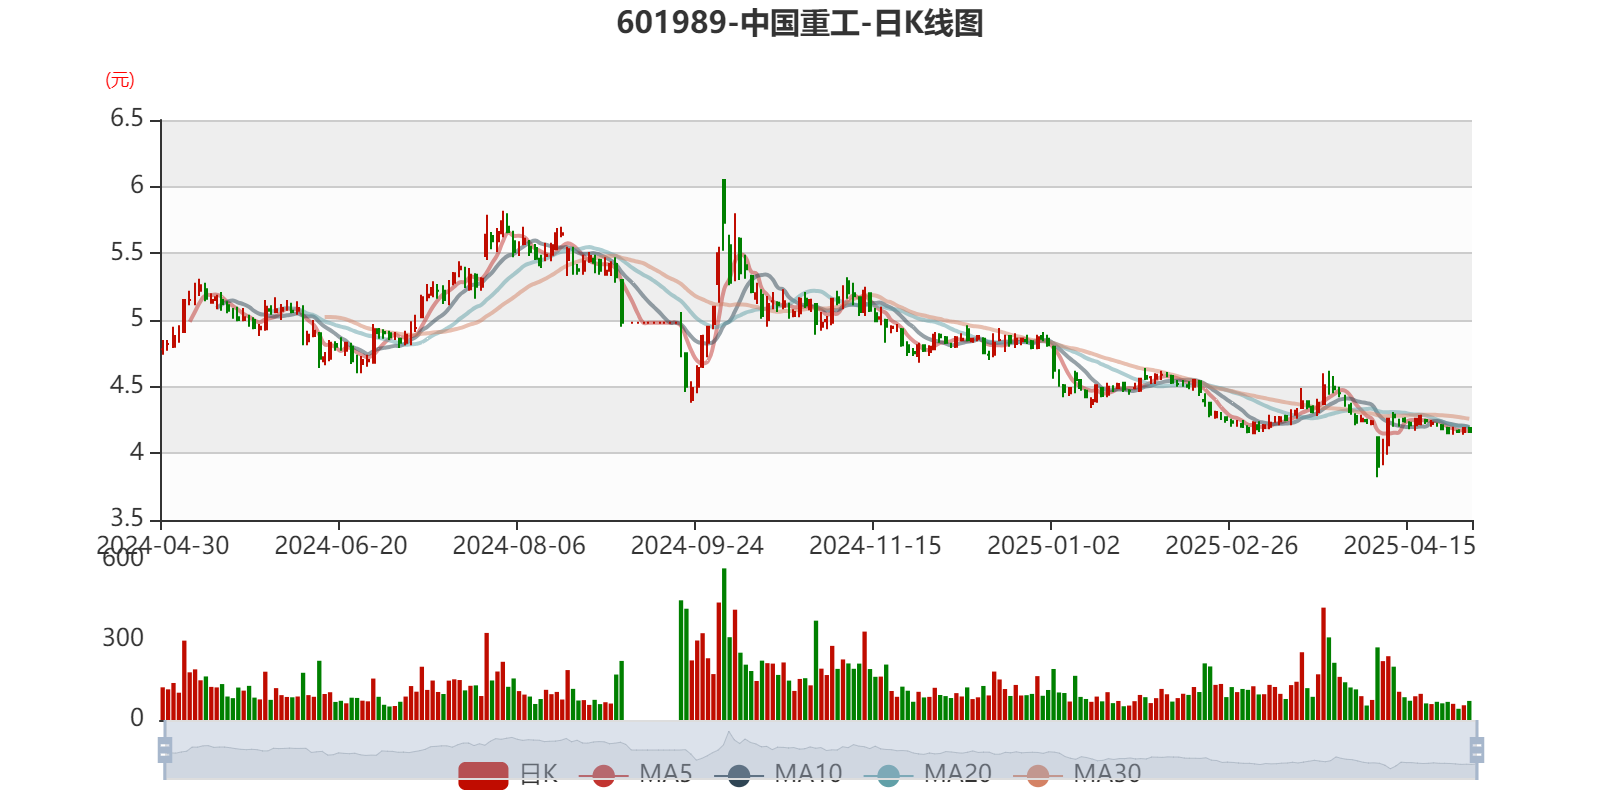Click the 2024-11-15 date axis label
Viewport: 1600px width, 800px height.
click(x=875, y=546)
